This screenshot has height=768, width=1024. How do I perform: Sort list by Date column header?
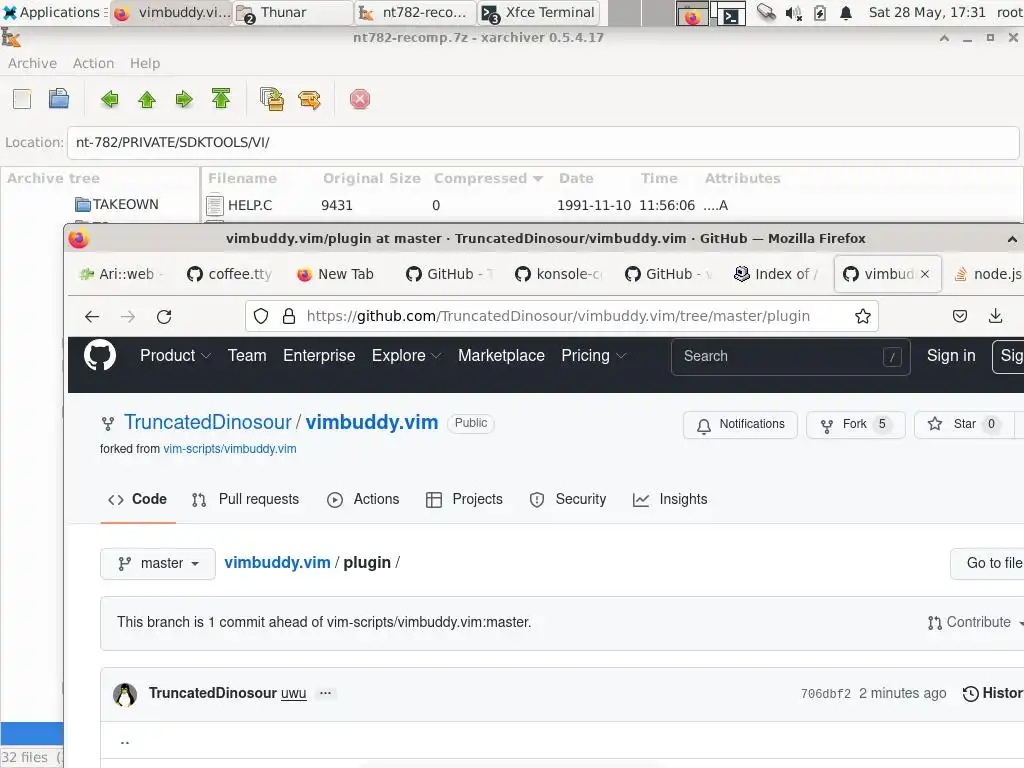point(576,178)
